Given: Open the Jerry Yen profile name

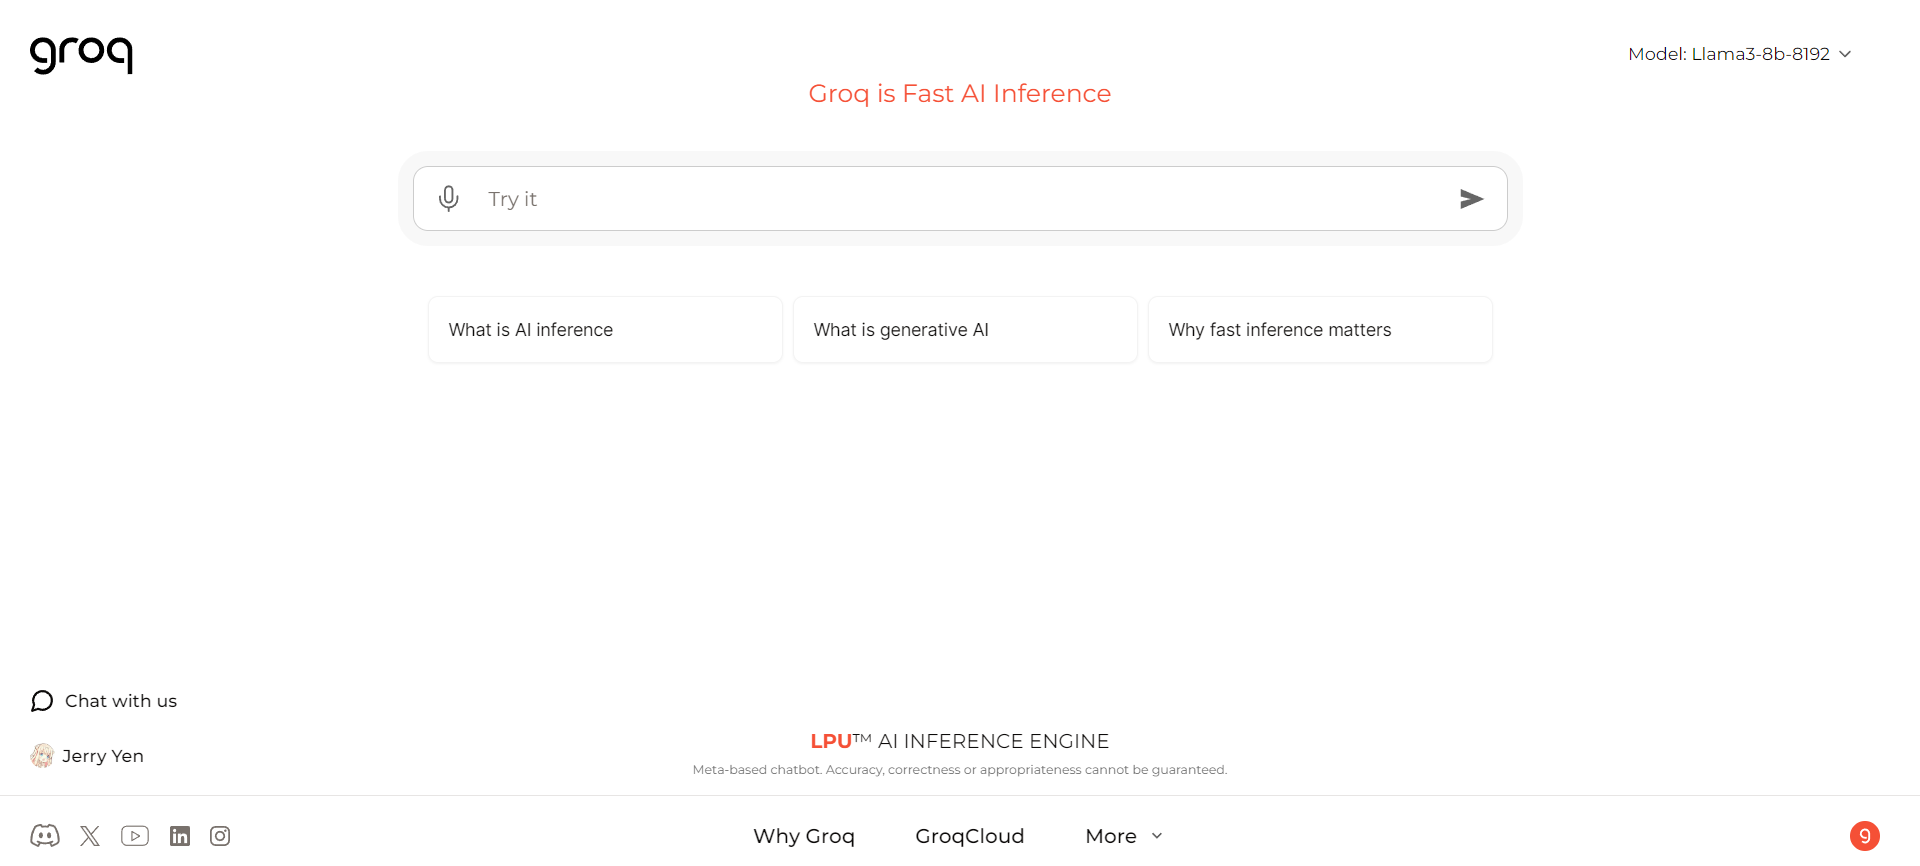Looking at the screenshot, I should tap(103, 756).
